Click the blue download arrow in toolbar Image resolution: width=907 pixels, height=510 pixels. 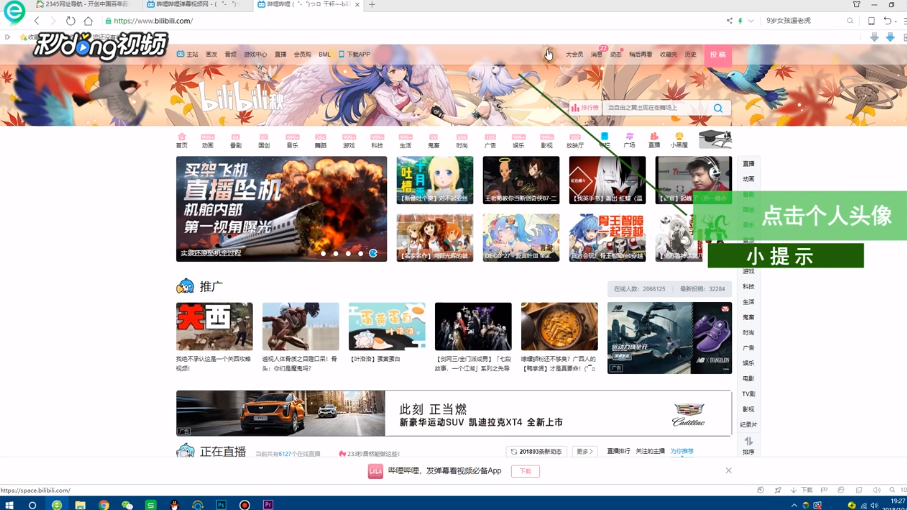point(890,37)
